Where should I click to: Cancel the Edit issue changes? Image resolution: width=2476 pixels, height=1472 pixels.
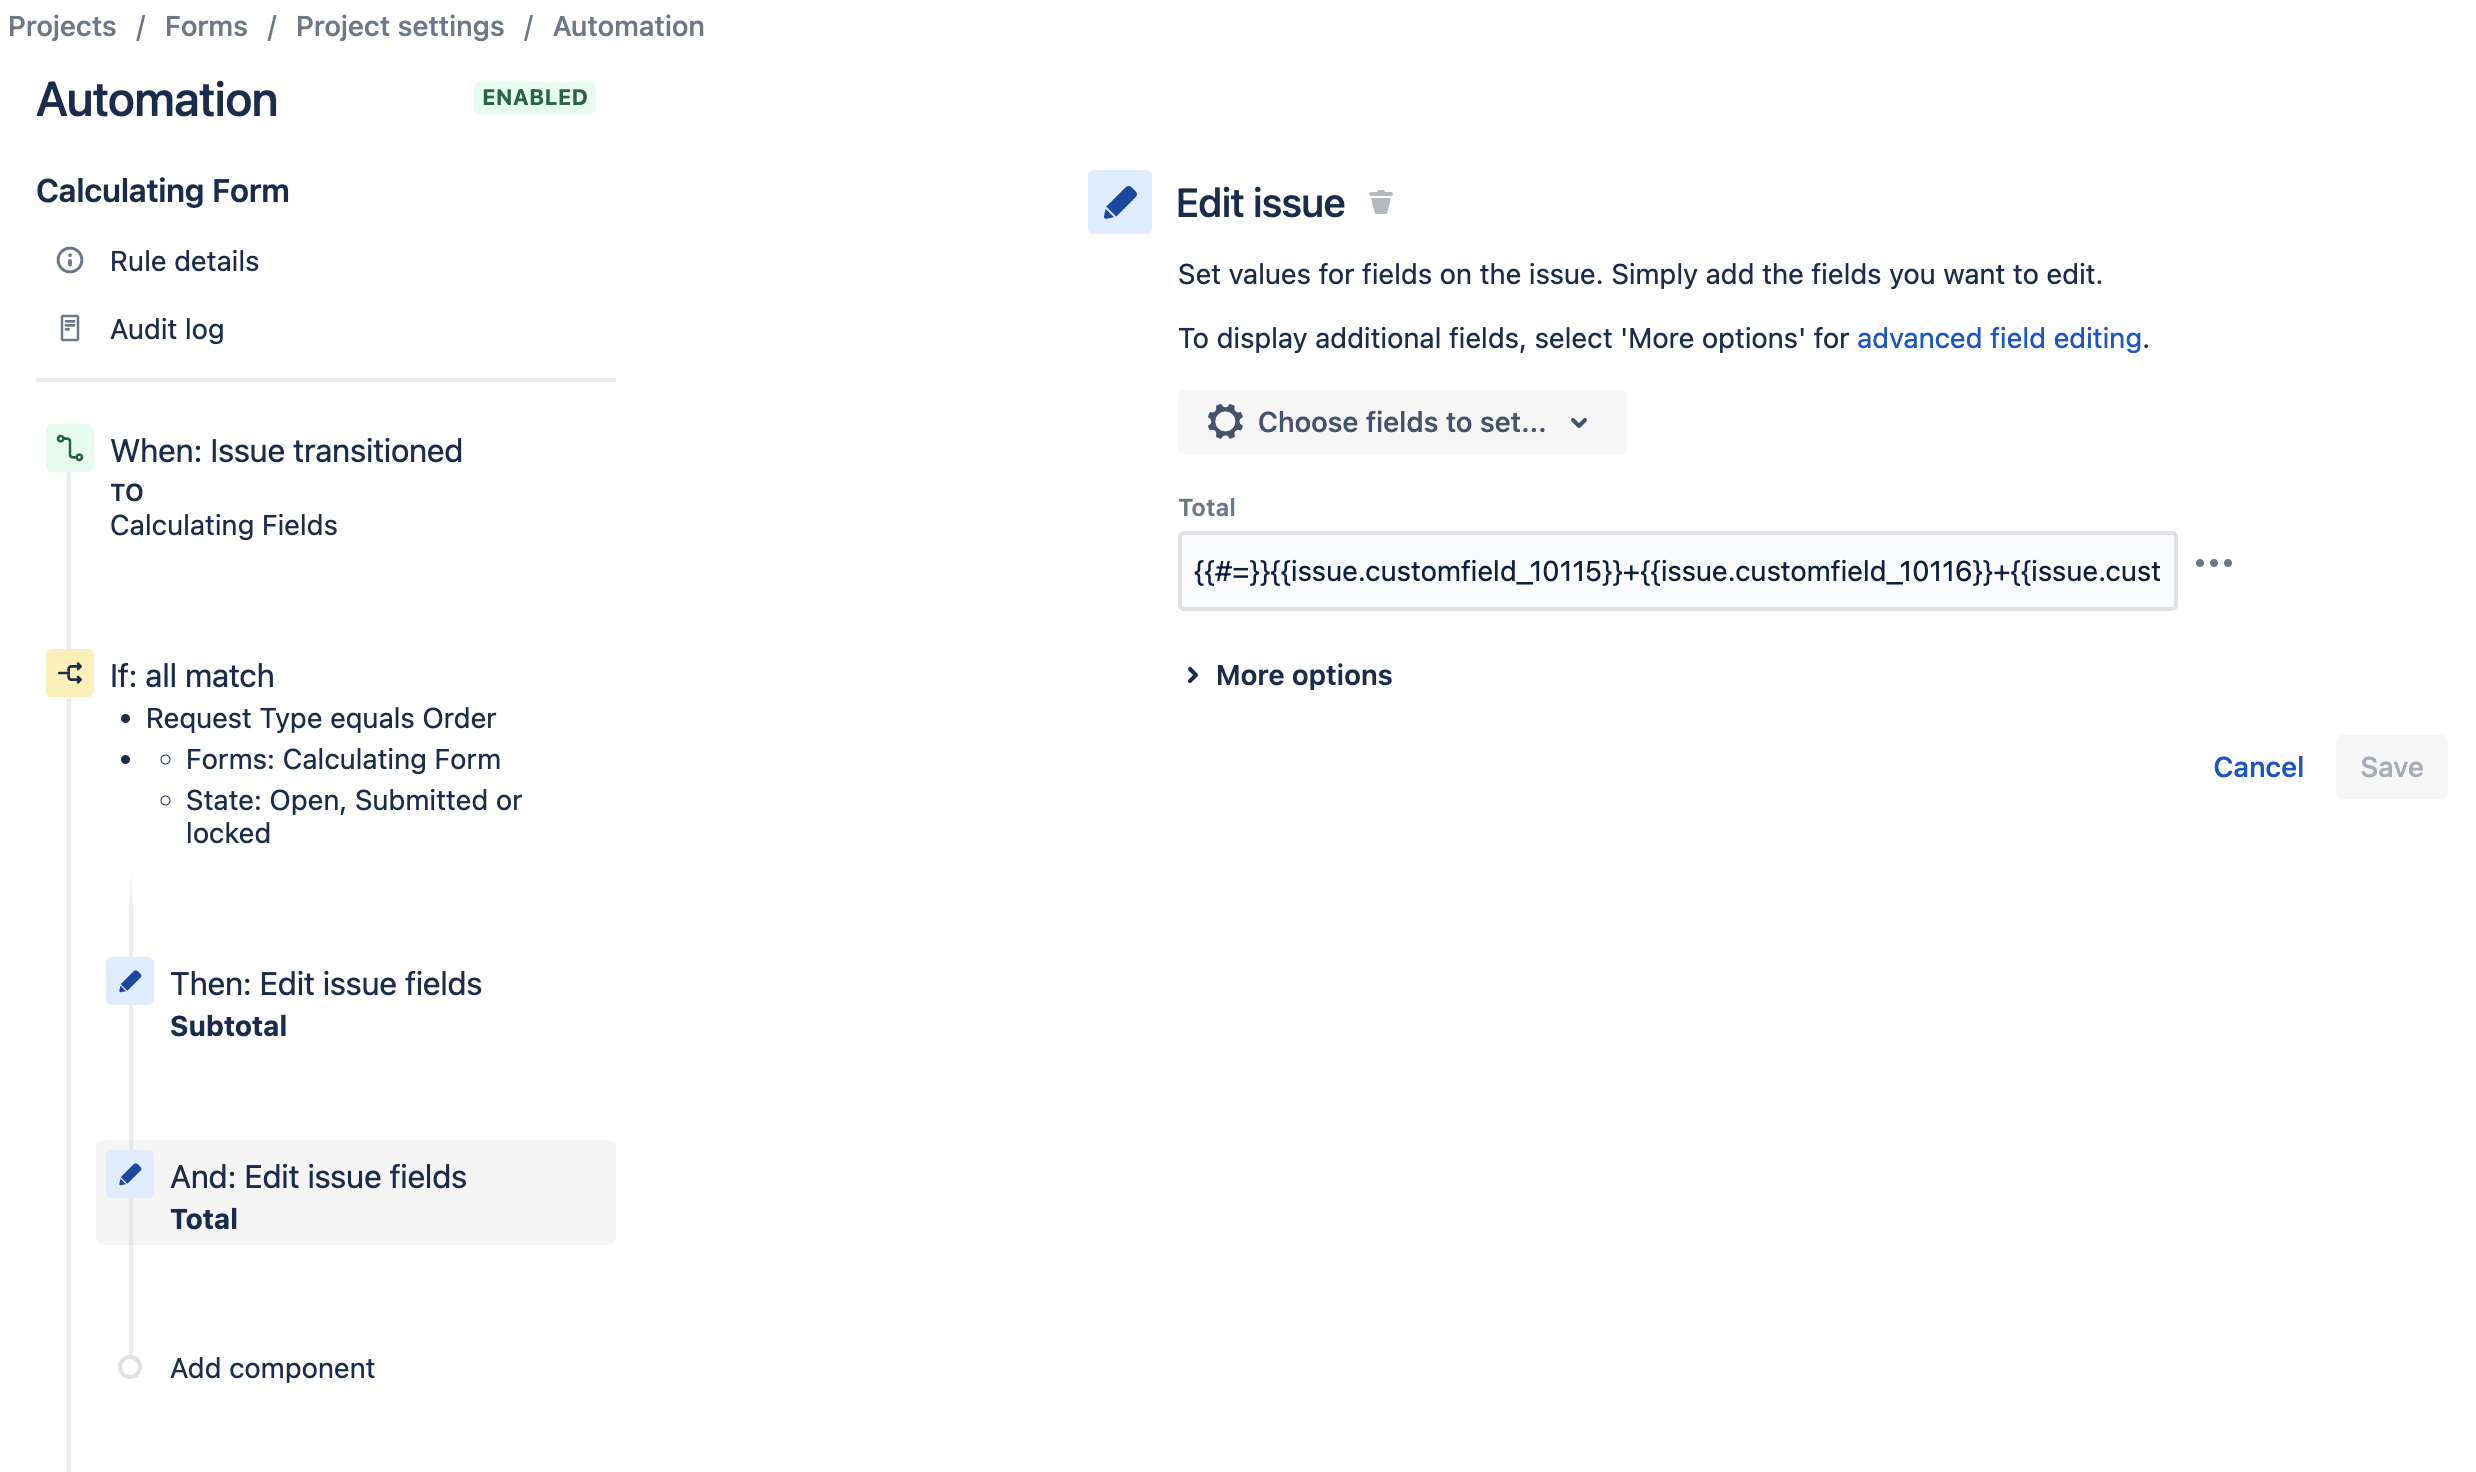[2258, 766]
